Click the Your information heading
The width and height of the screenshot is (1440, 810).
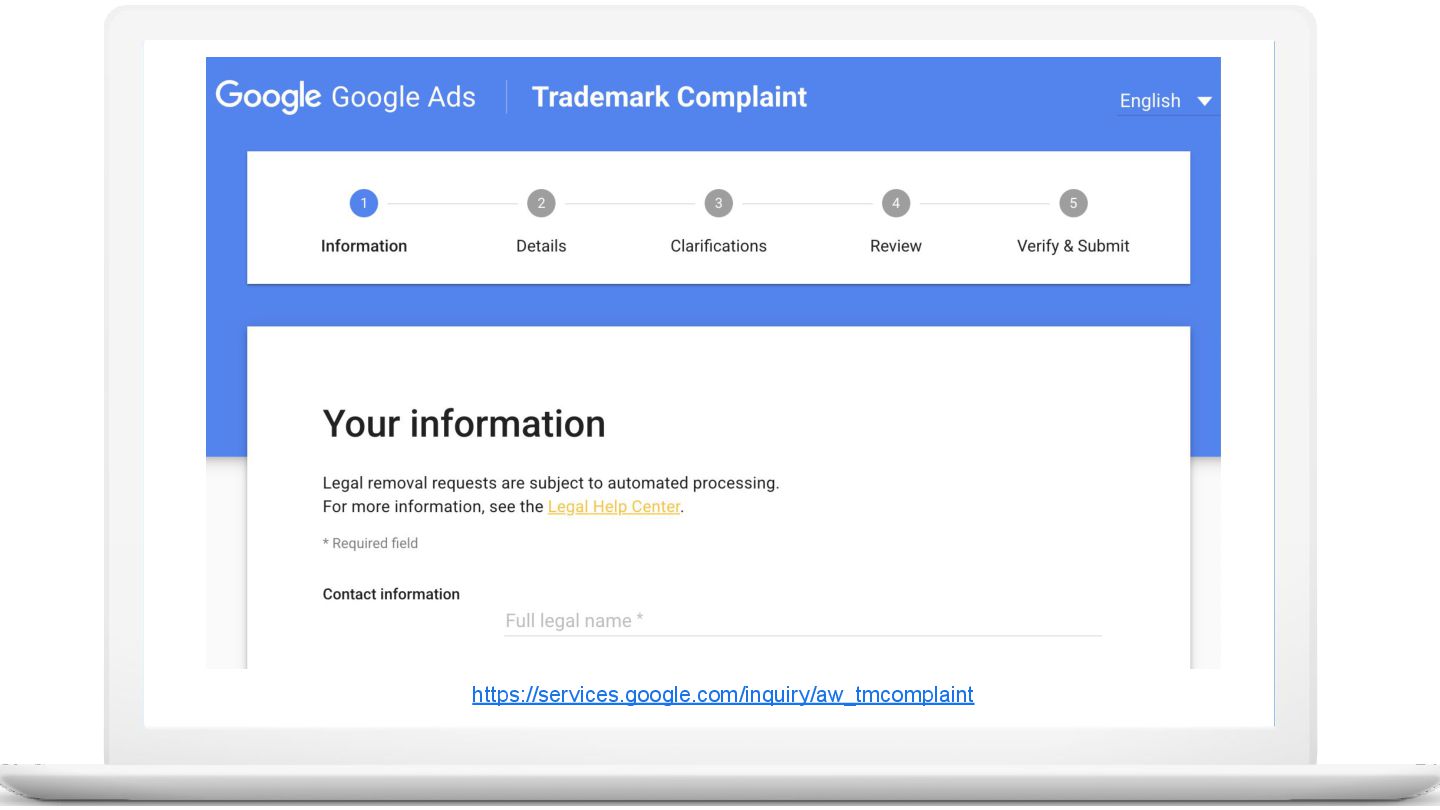(464, 424)
